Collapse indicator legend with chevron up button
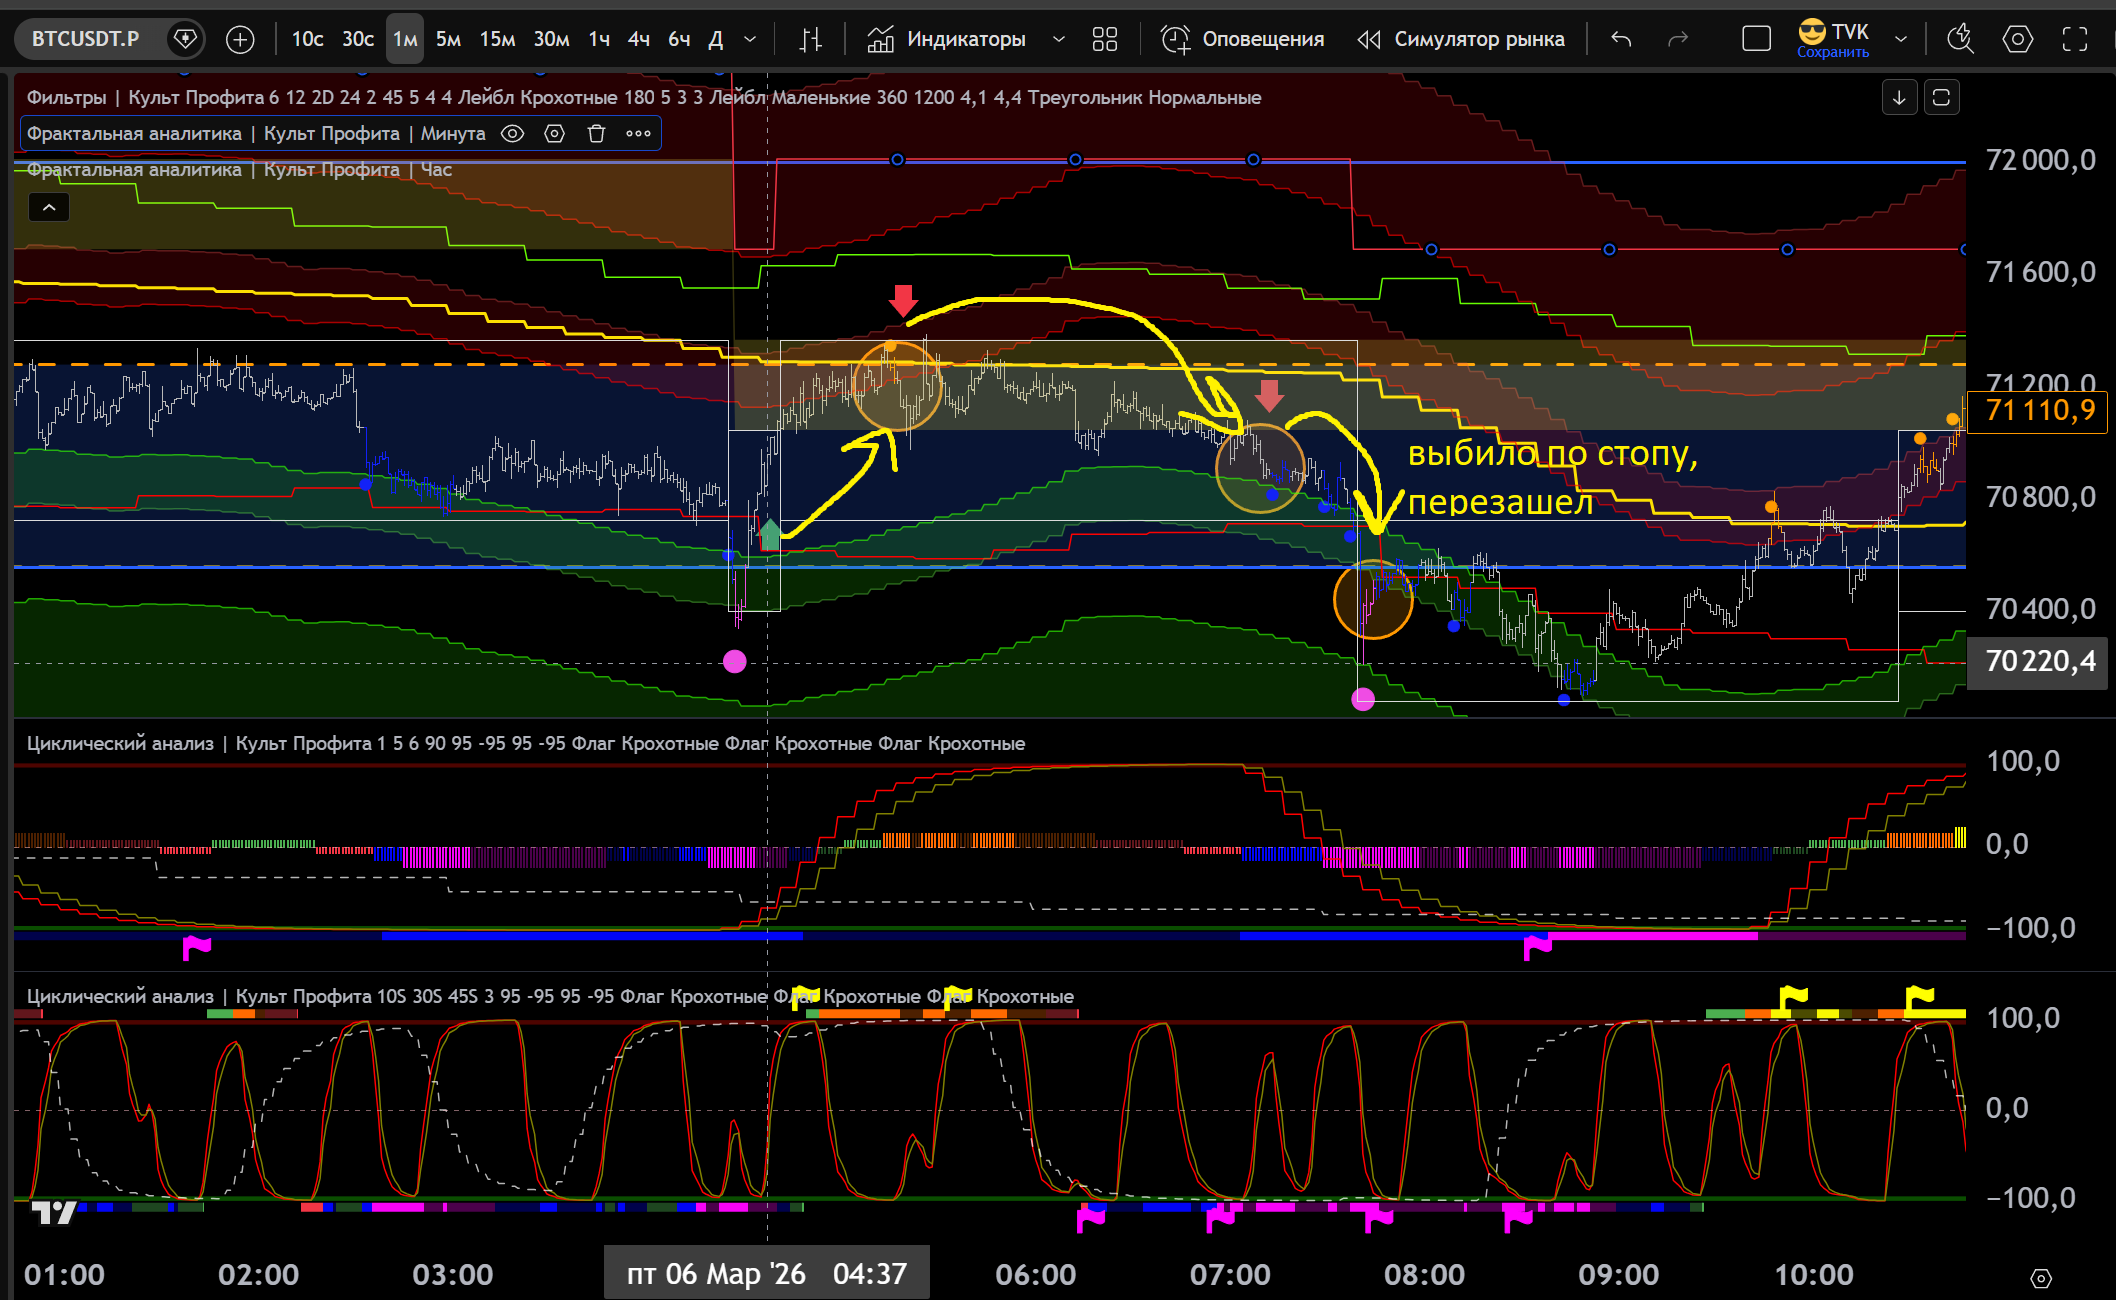The height and width of the screenshot is (1300, 2116). point(49,207)
